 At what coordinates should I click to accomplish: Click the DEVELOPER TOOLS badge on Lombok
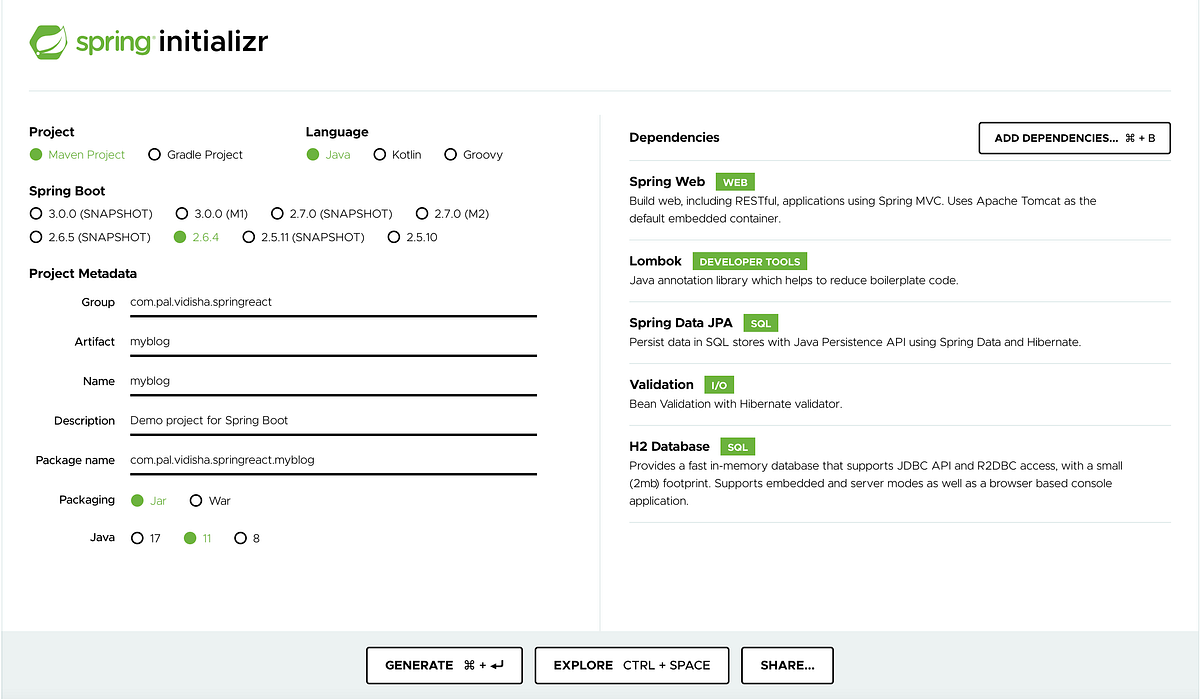point(750,260)
